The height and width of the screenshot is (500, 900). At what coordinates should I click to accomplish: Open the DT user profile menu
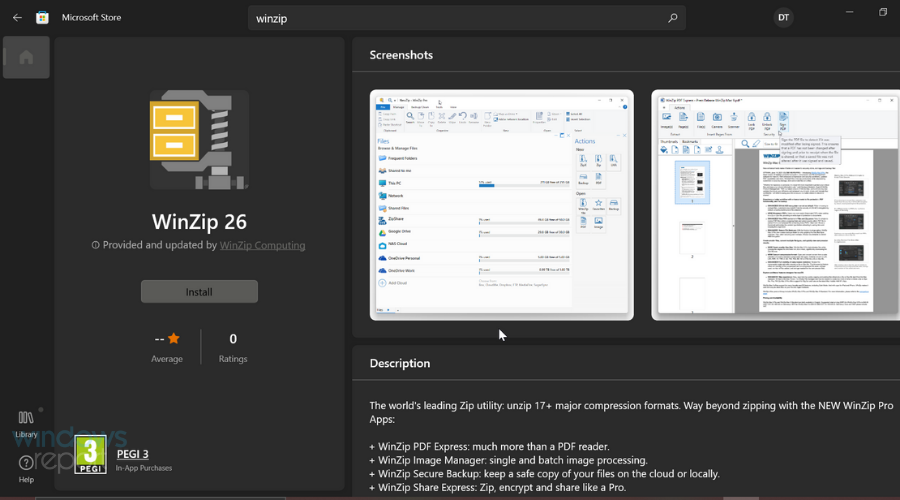(783, 17)
